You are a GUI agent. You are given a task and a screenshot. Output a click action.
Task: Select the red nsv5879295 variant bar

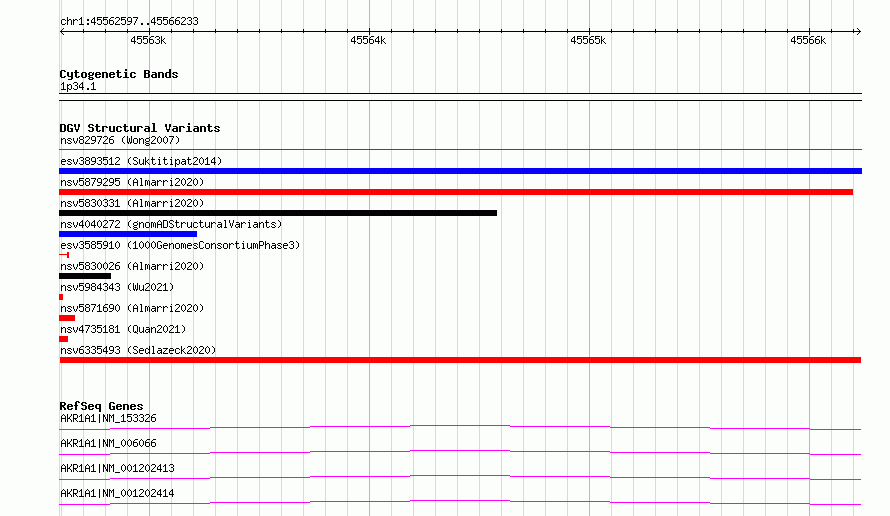pyautogui.click(x=456, y=192)
